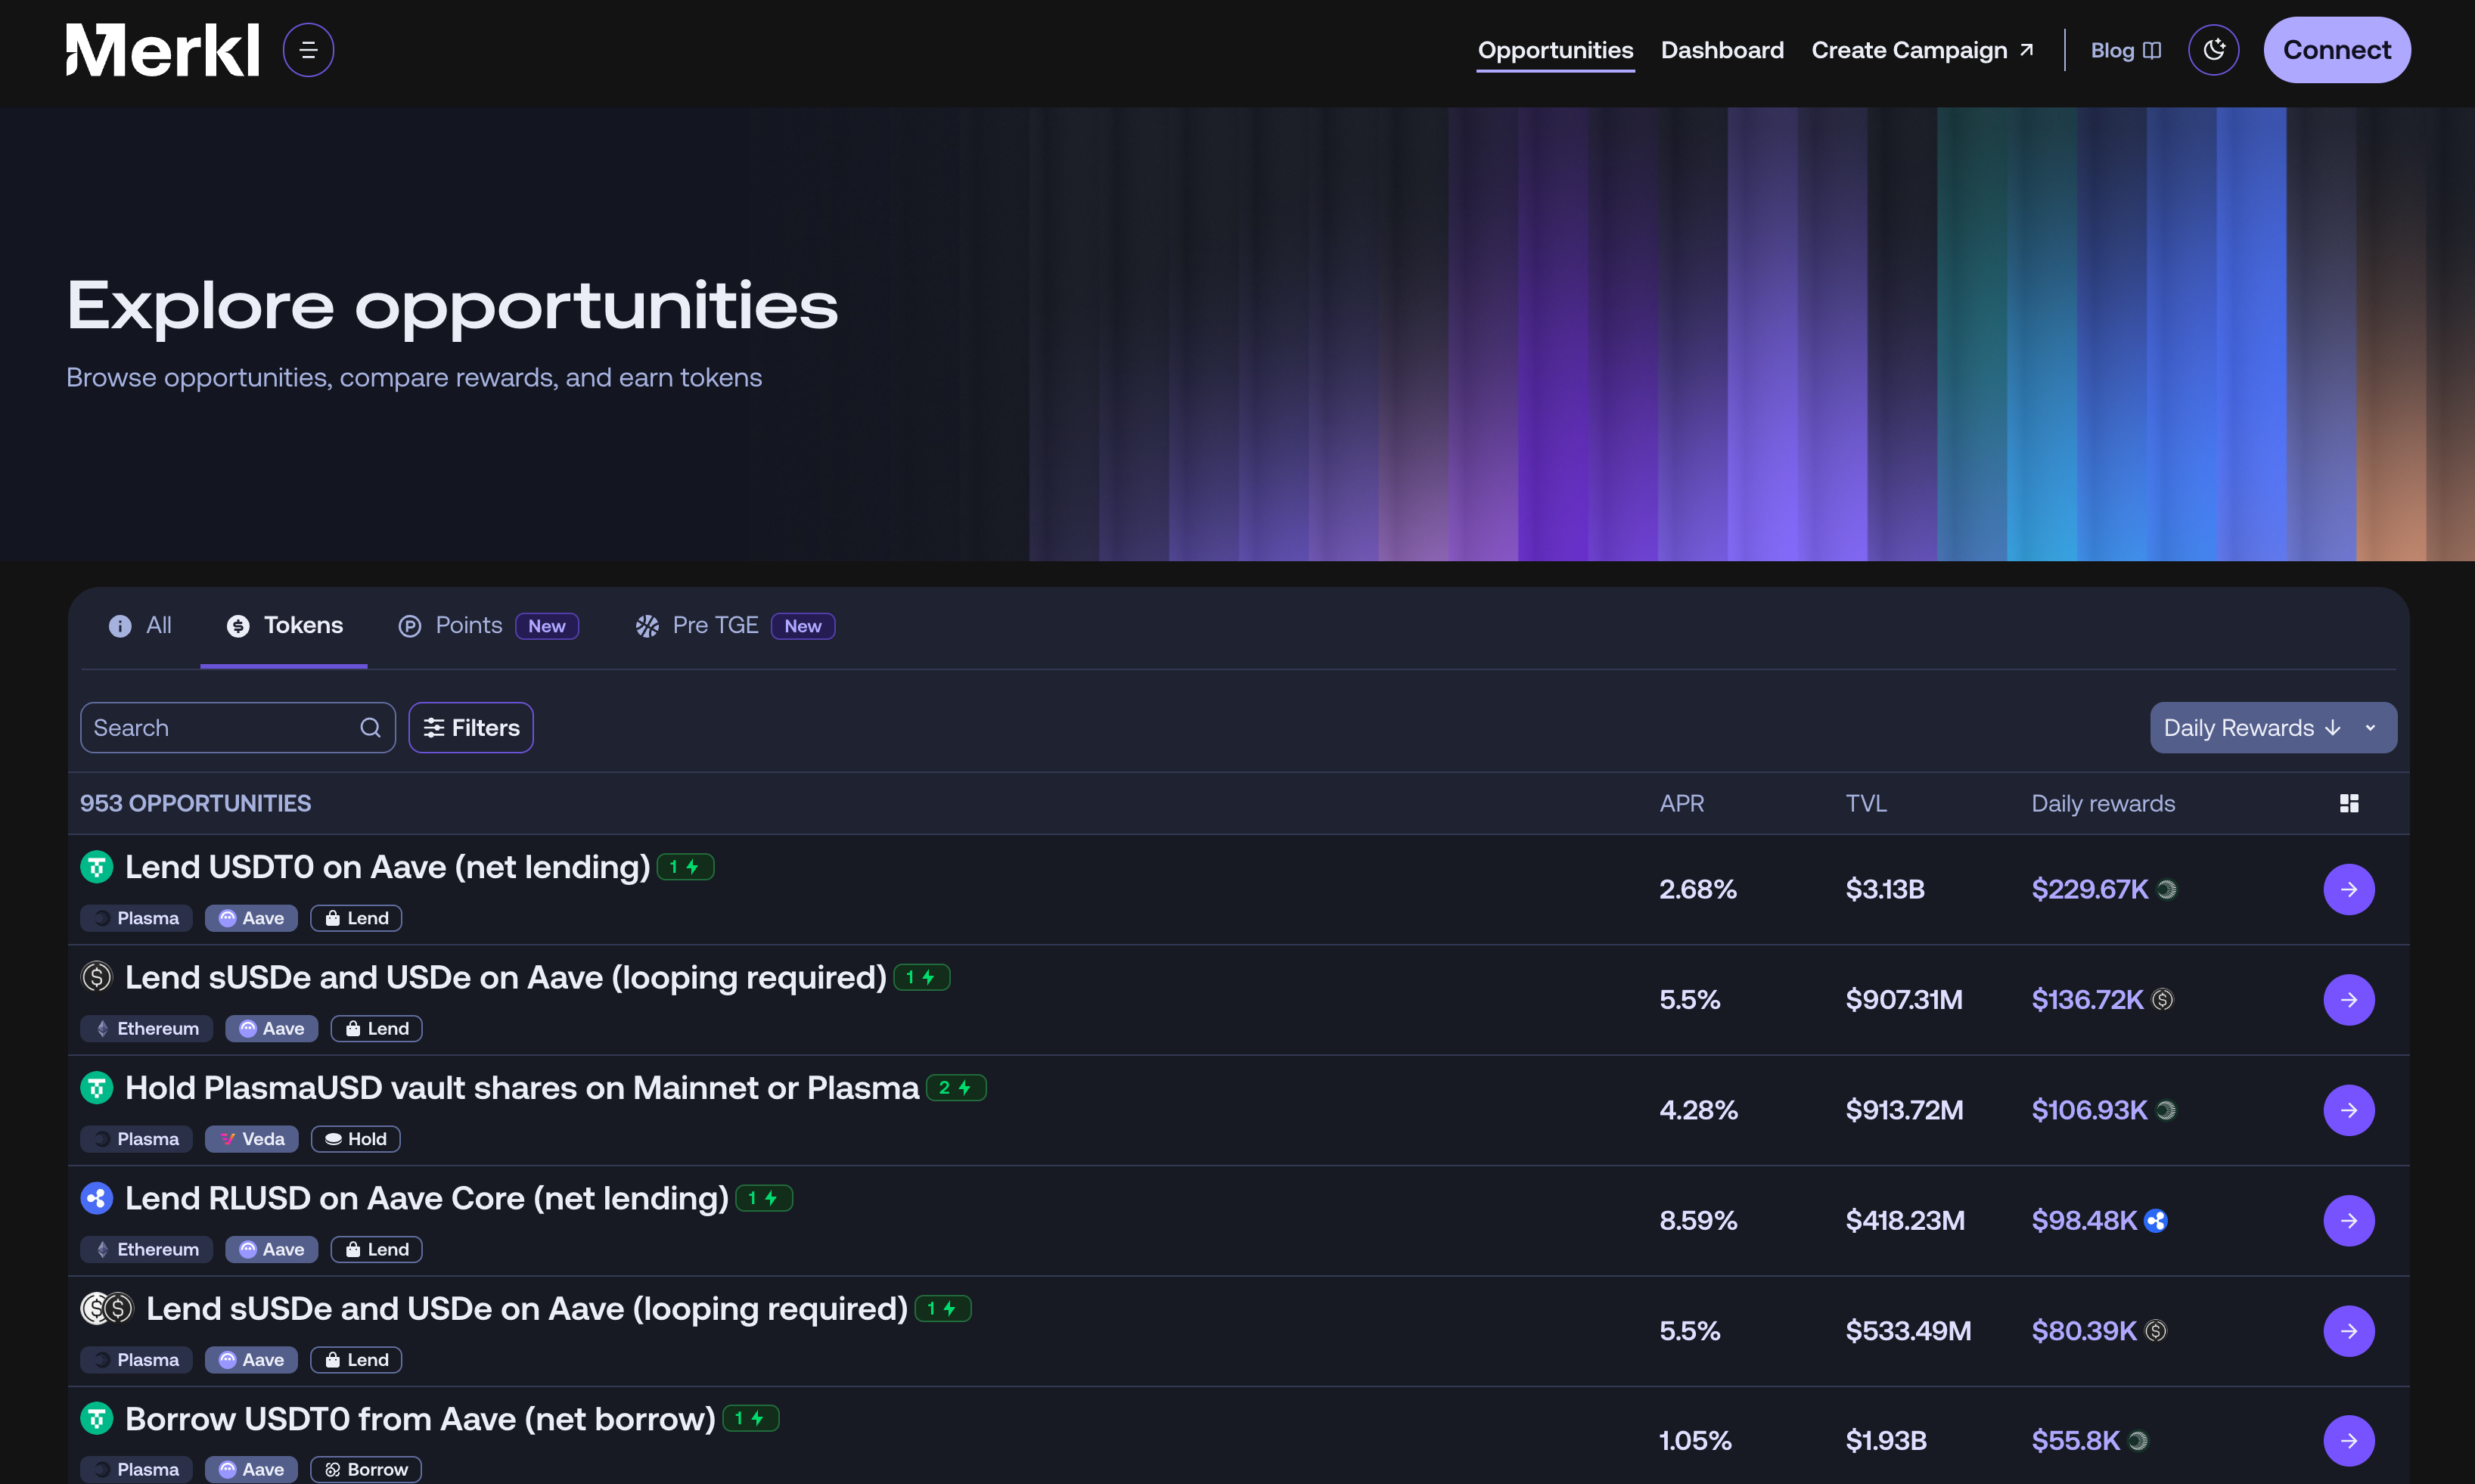Open the Daily Rewards sort dropdown

point(2370,728)
